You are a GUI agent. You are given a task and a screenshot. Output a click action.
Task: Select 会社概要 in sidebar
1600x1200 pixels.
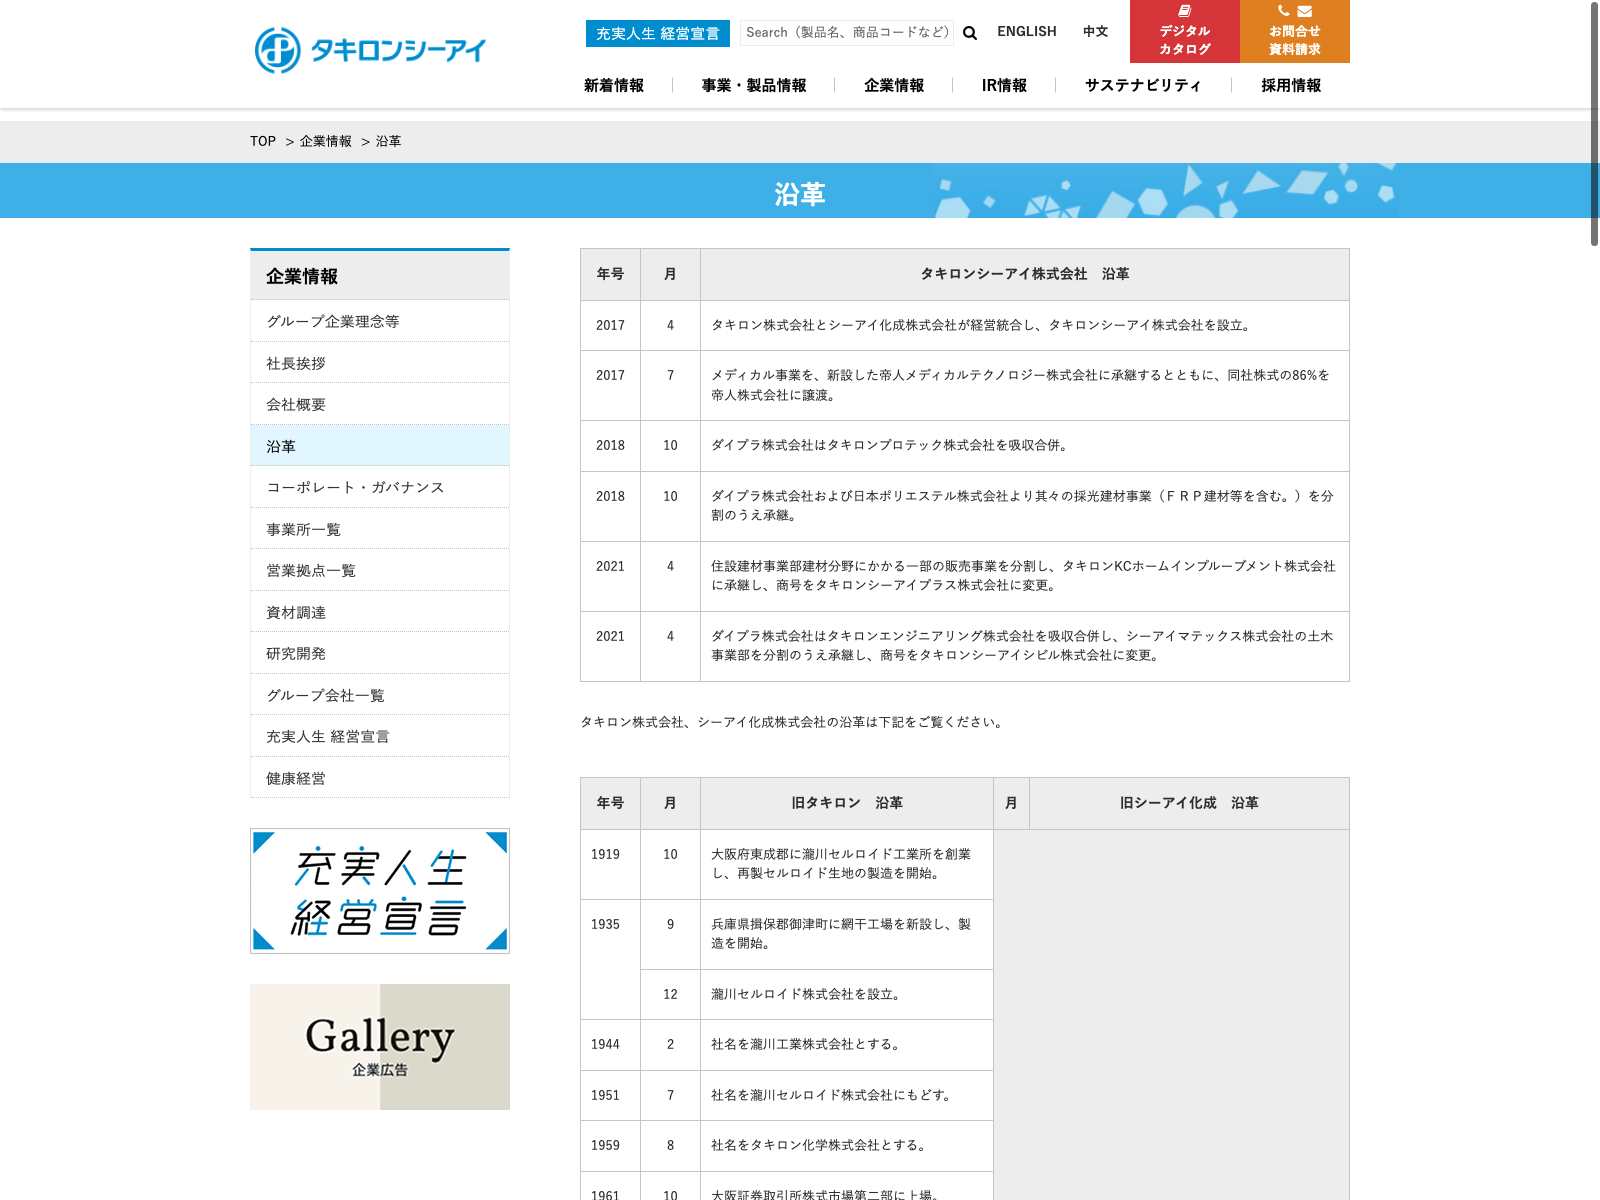[380, 404]
